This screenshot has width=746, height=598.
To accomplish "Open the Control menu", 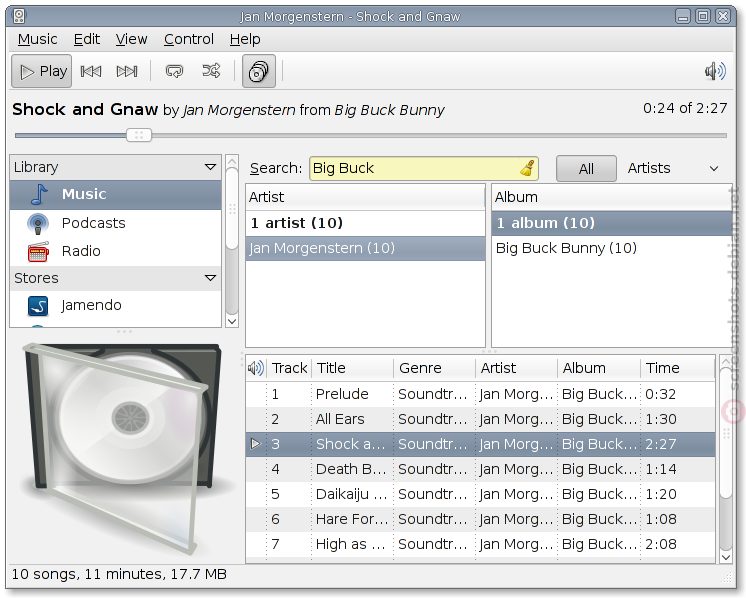I will tap(189, 39).
